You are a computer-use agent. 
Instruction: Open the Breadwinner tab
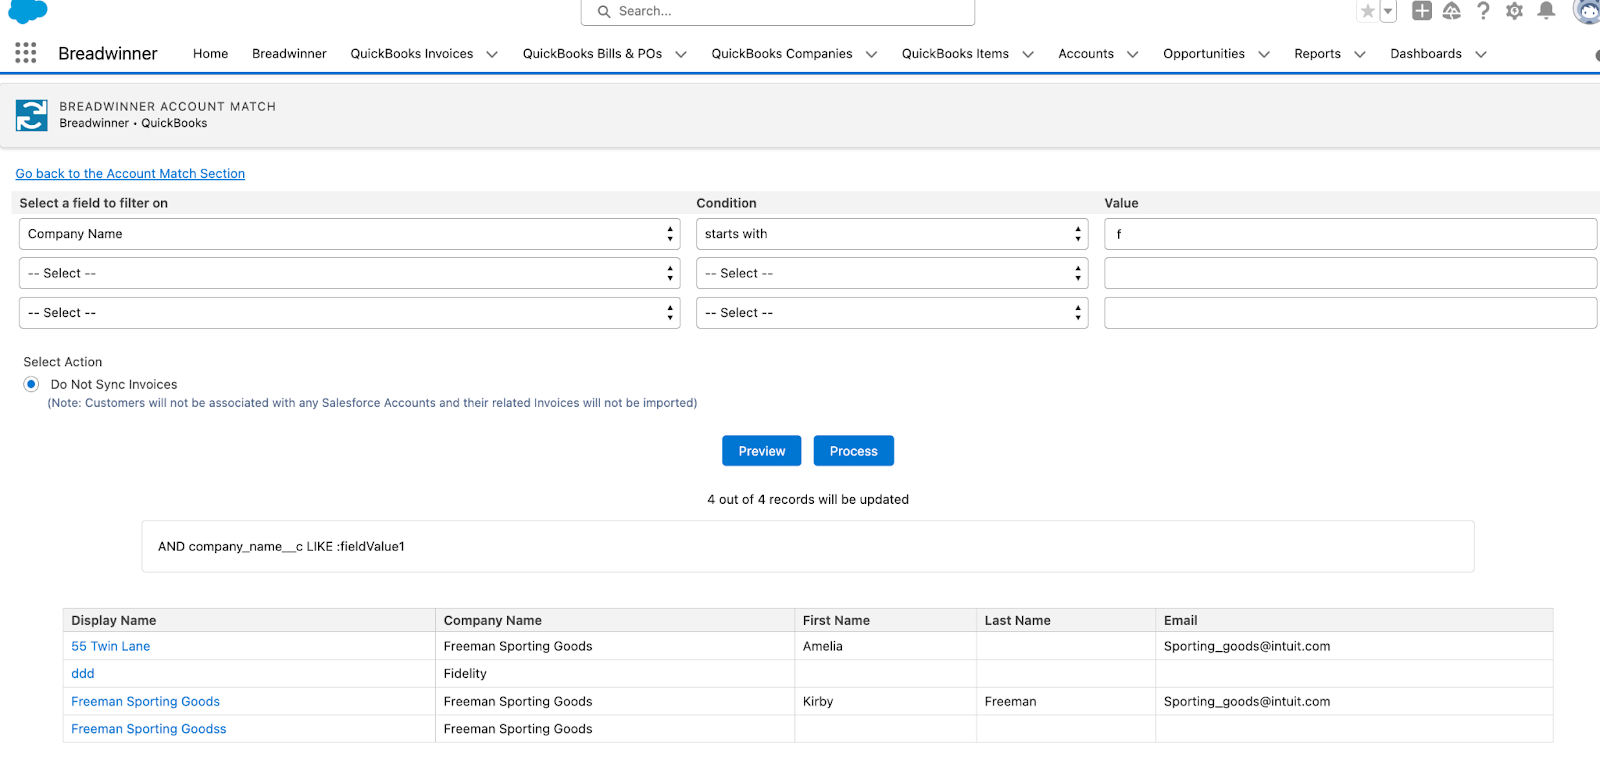coord(289,54)
